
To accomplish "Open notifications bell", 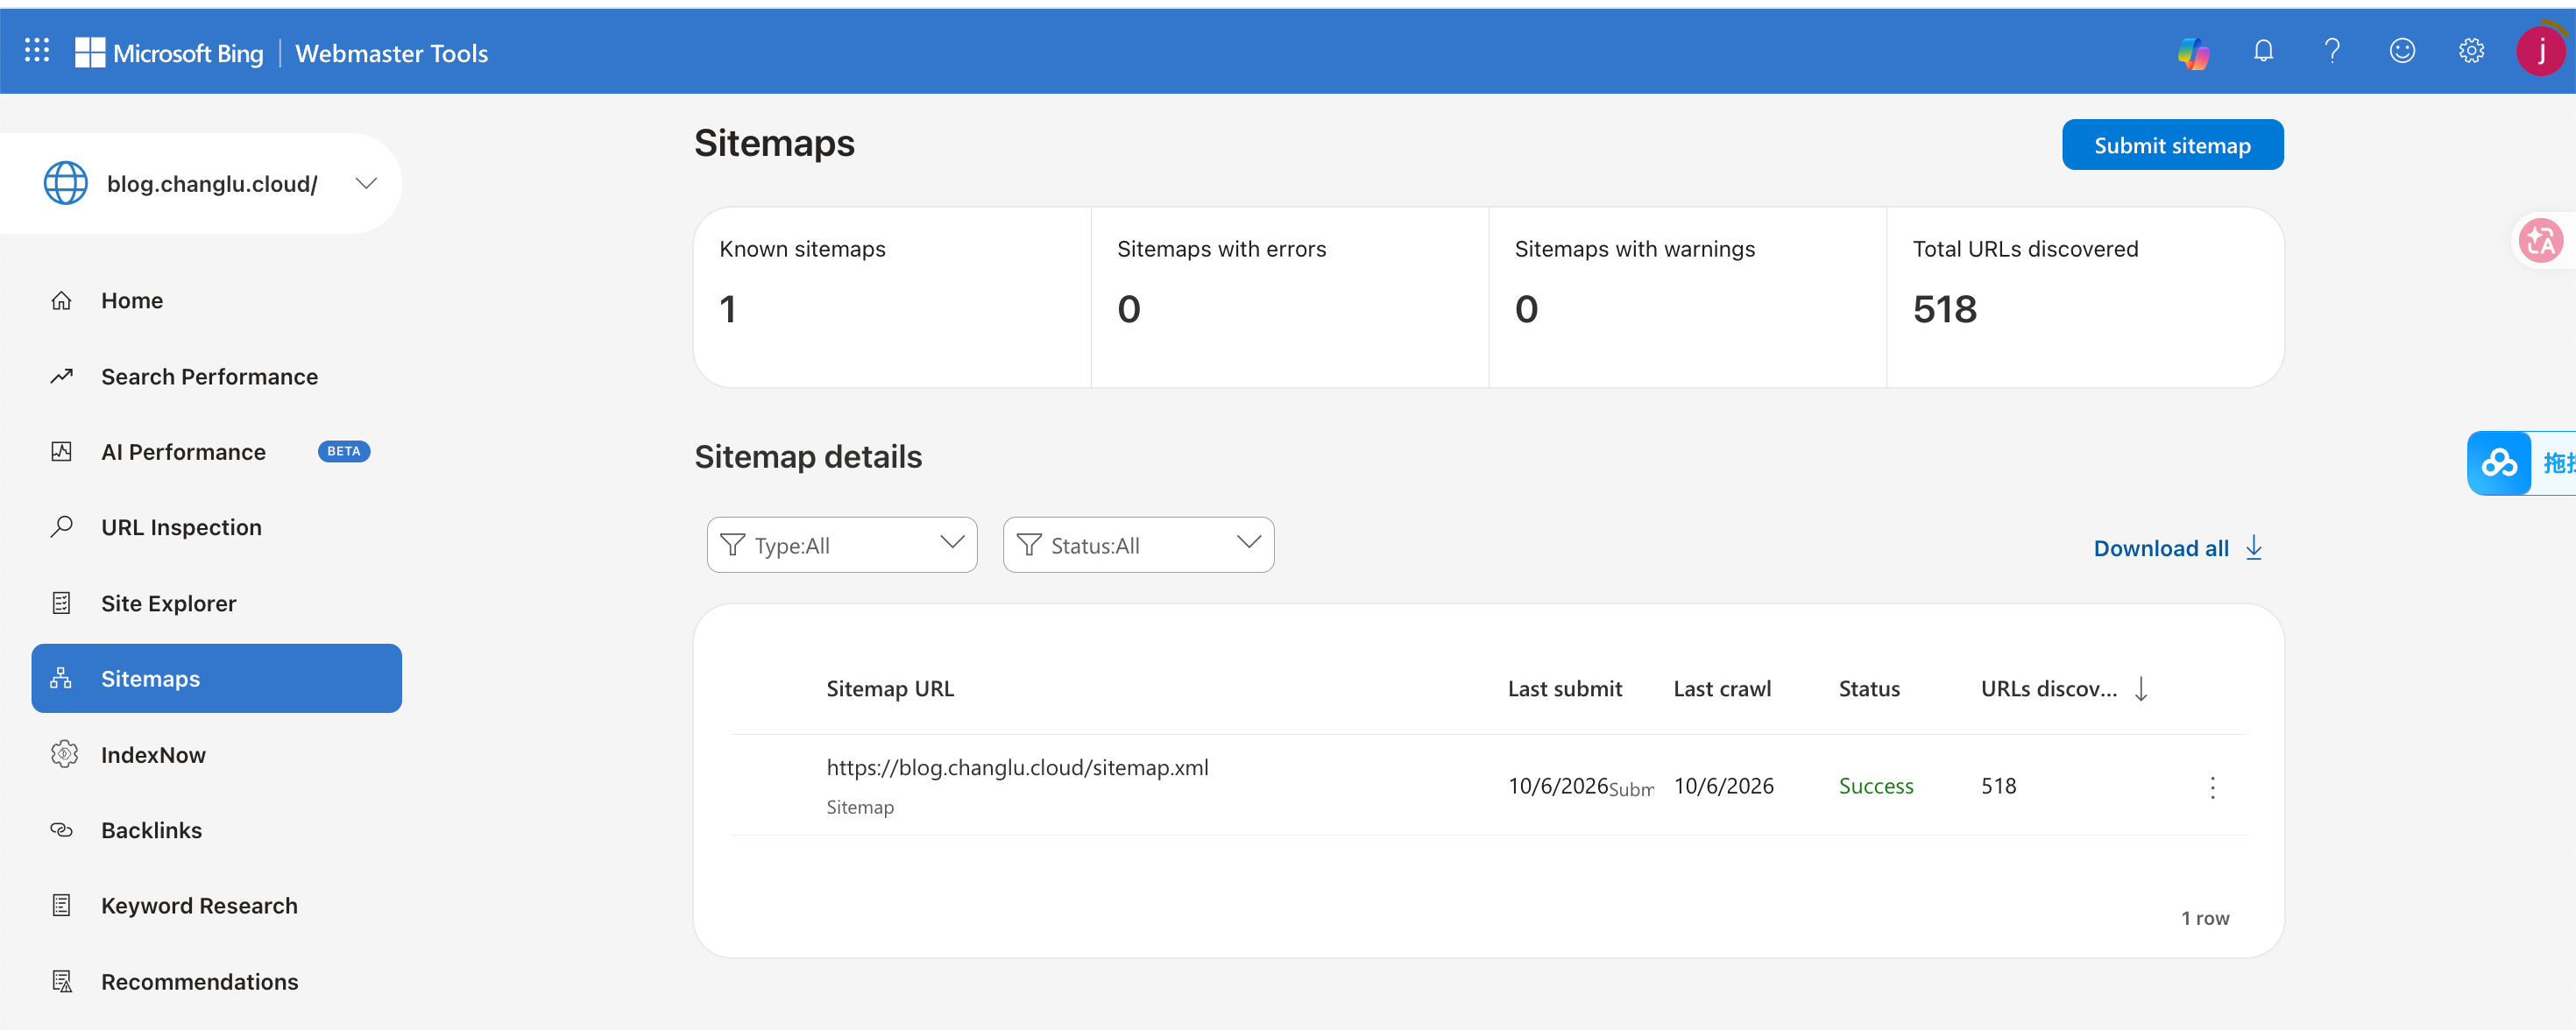I will pyautogui.click(x=2263, y=51).
